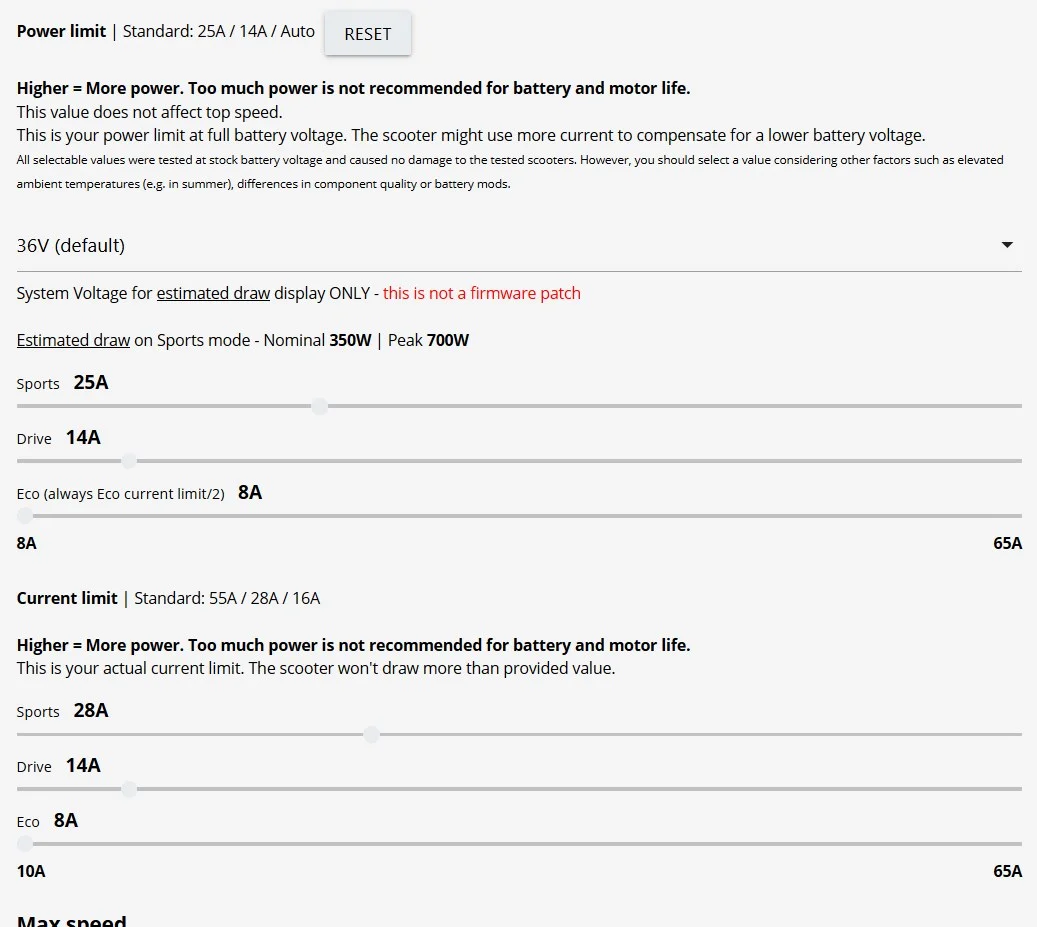Screen dimensions: 1037x927
Task: Click the arrow on the system voltage selector
Action: coord(1007,245)
